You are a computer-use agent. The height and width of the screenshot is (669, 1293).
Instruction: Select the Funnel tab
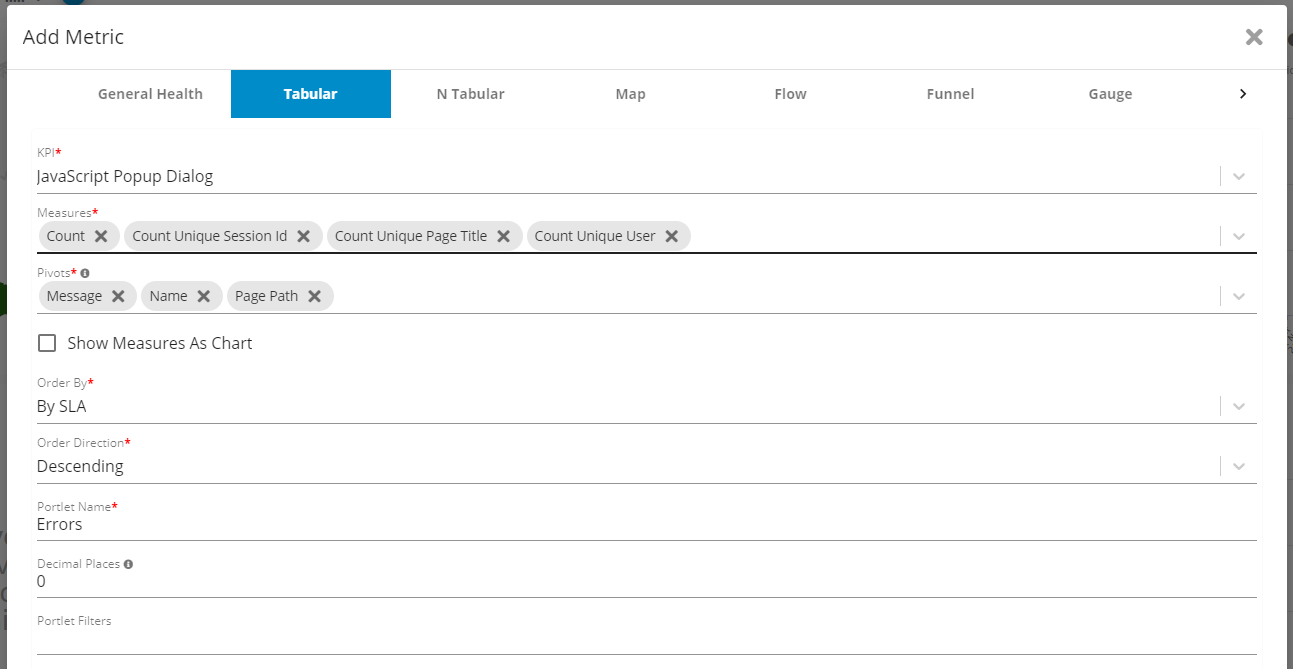(950, 94)
